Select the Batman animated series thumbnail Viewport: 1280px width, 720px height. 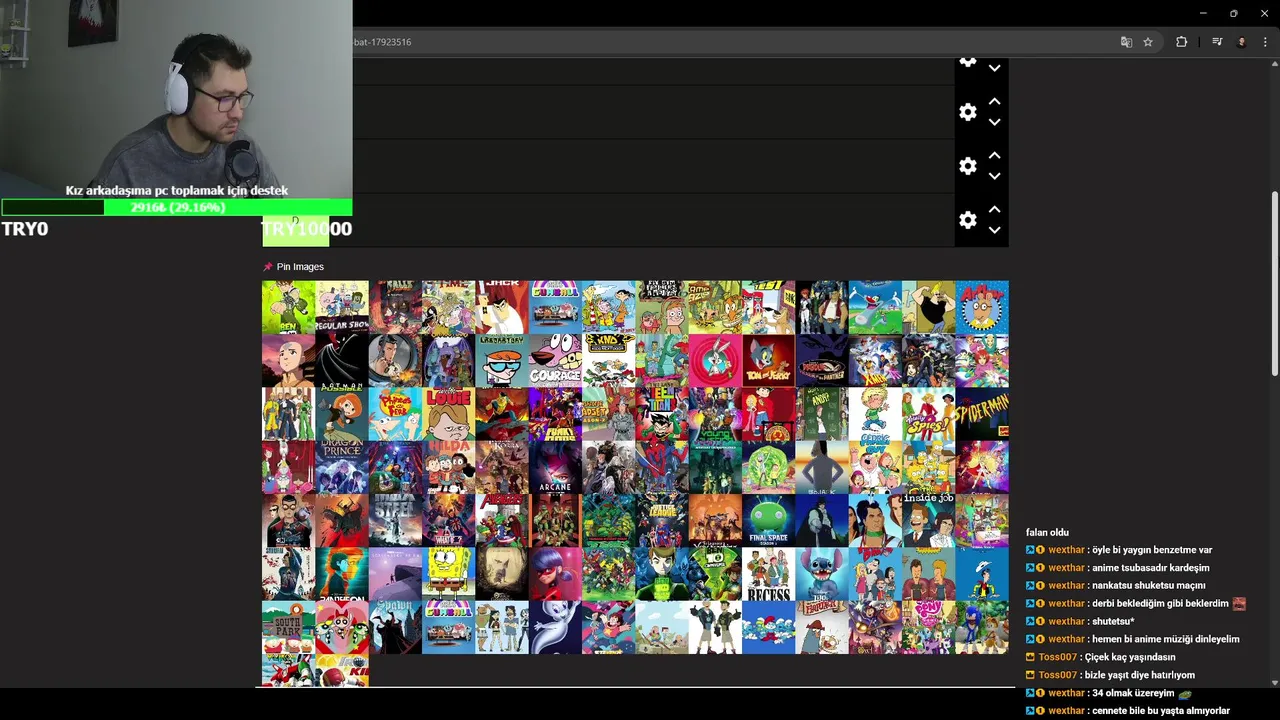click(342, 361)
